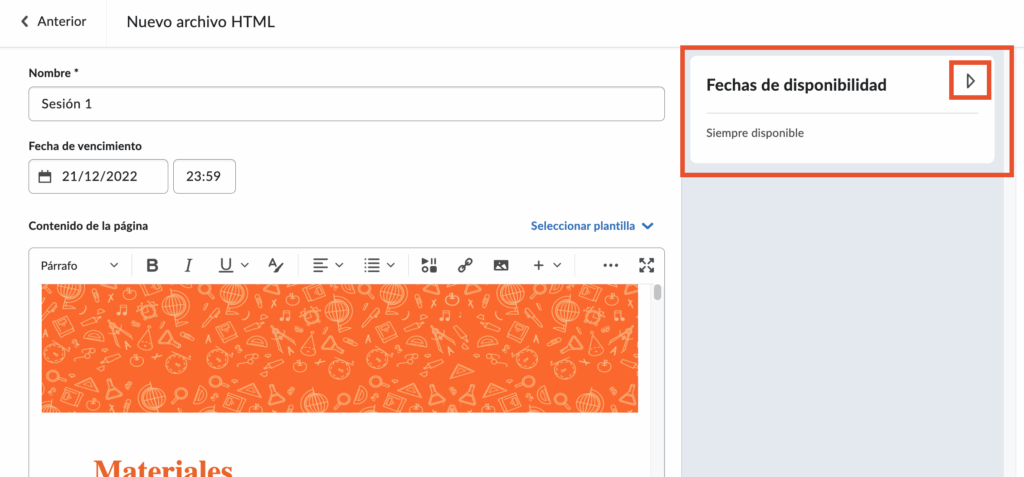Insert an image into the page
This screenshot has height=477, width=1024.
501,265
